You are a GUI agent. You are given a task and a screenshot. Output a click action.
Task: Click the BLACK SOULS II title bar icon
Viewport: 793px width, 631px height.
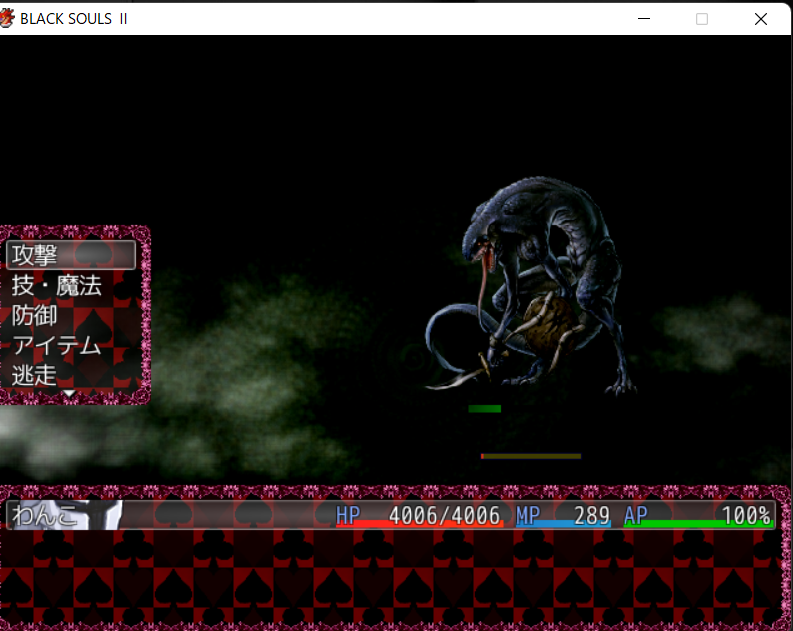click(9, 19)
